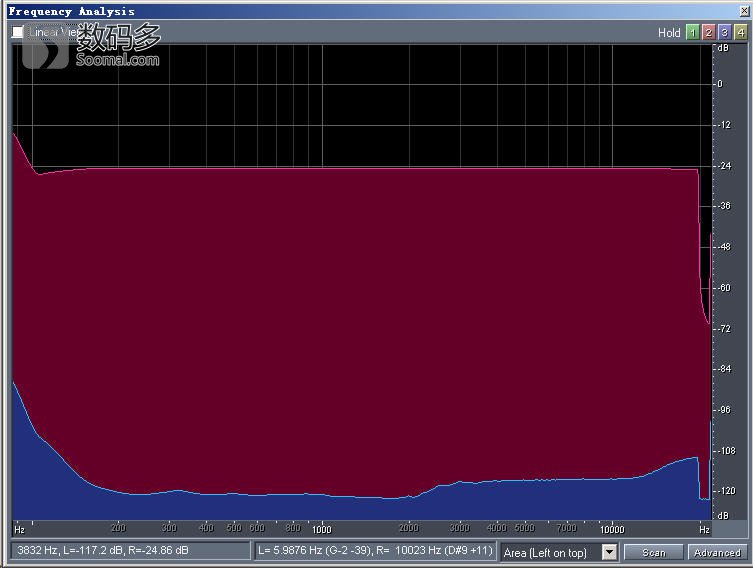
Task: Click the Hold label text
Action: click(x=669, y=33)
